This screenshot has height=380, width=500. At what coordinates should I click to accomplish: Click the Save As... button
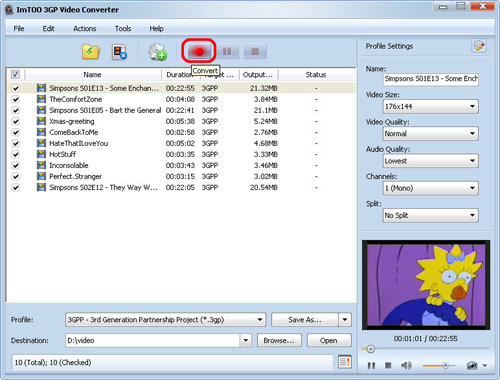[305, 320]
